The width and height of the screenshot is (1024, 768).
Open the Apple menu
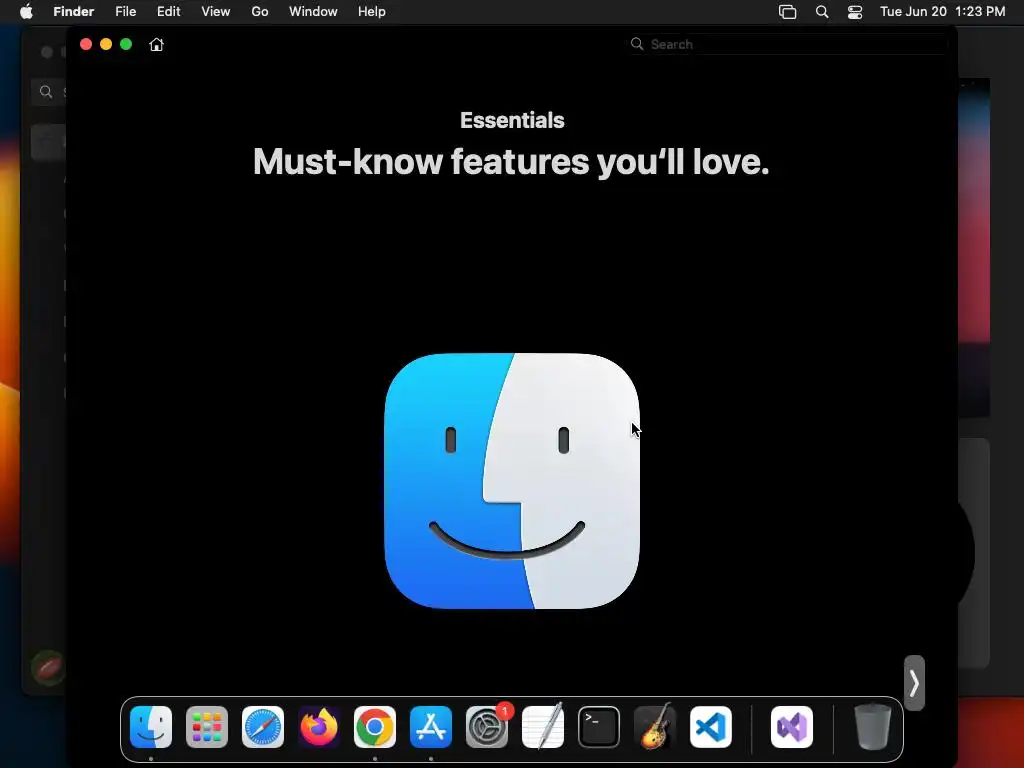tap(26, 11)
